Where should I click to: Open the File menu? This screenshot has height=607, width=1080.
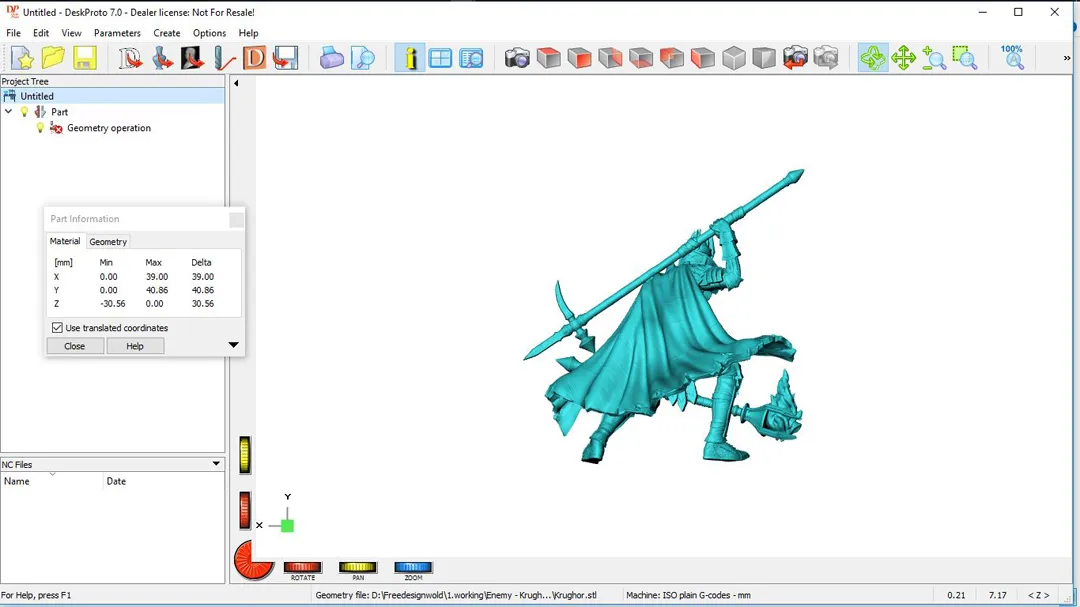coord(13,33)
